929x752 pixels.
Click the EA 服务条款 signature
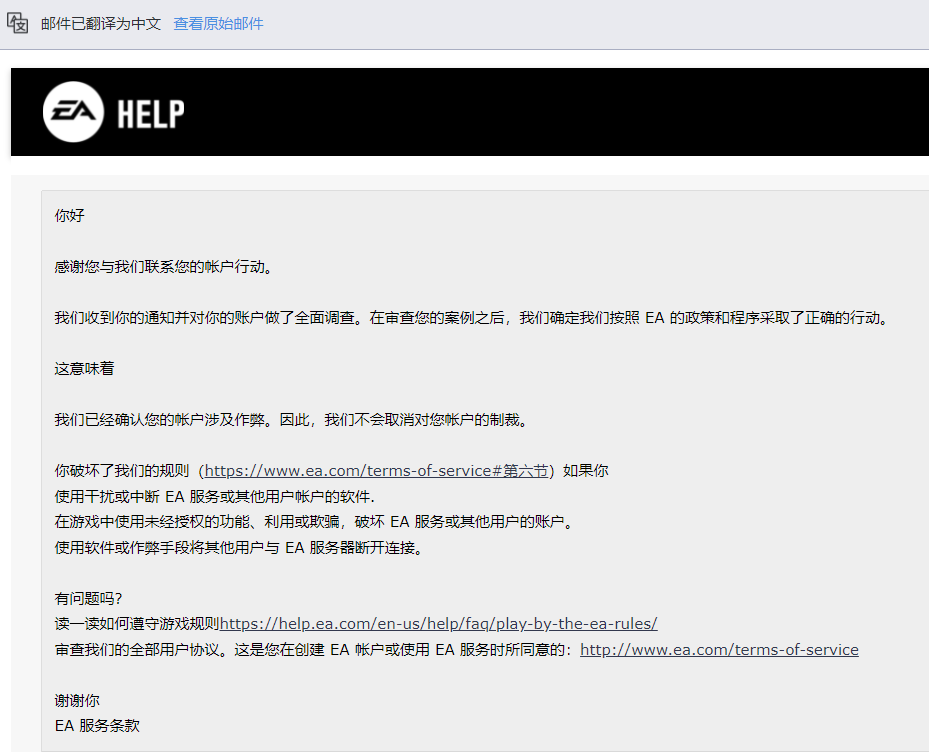[x=97, y=725]
